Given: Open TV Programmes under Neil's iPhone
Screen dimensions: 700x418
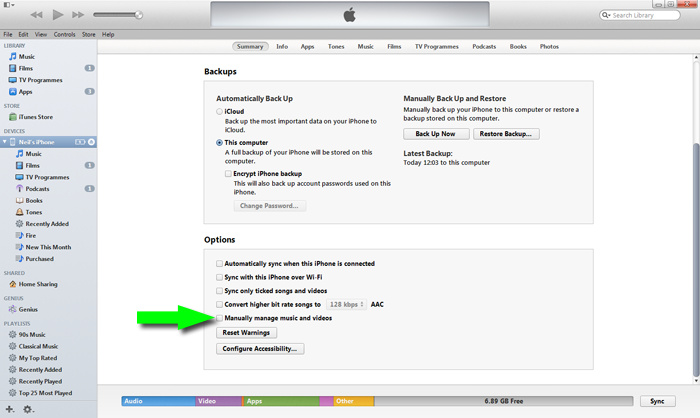Looking at the screenshot, I should 48,177.
